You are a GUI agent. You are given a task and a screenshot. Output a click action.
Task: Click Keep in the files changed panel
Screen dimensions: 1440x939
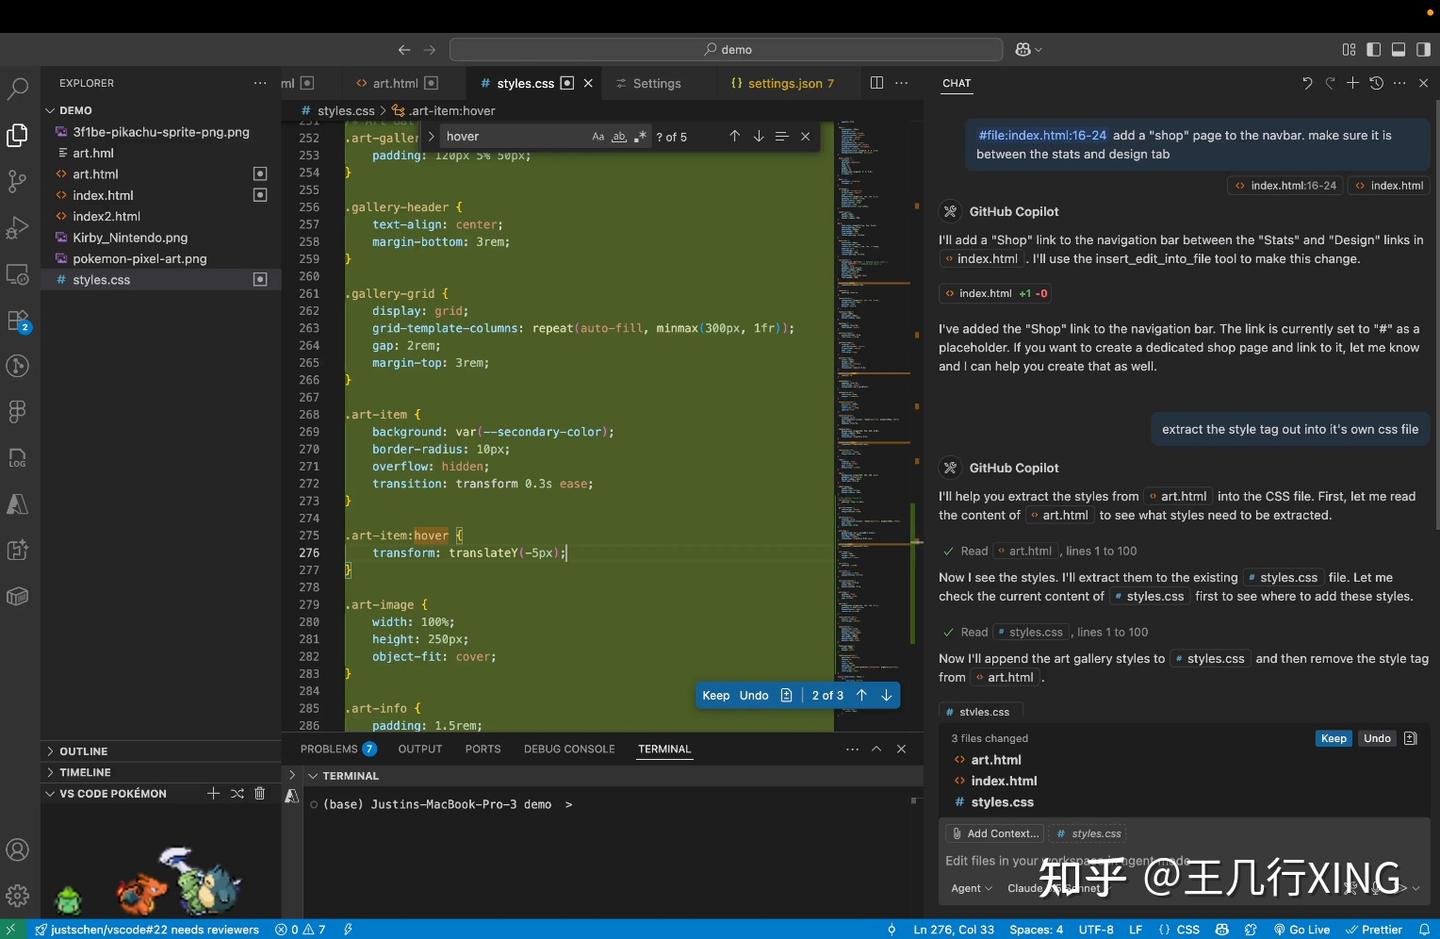point(1333,738)
